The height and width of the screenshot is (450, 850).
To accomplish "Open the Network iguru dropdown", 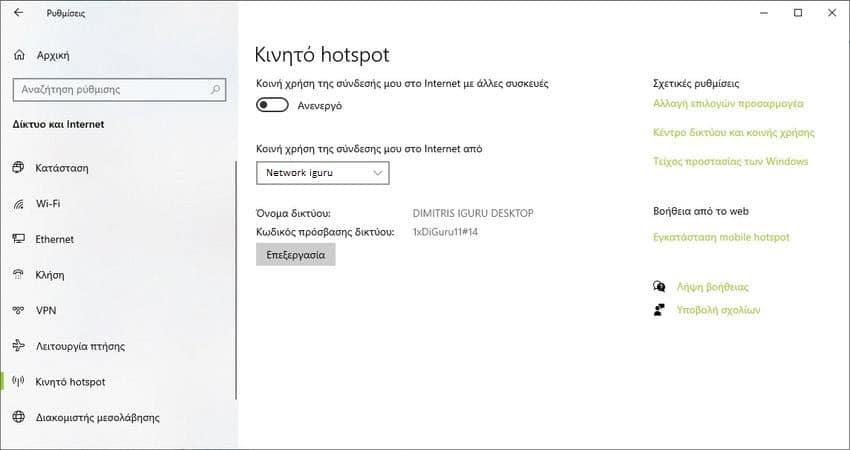I will click(323, 173).
